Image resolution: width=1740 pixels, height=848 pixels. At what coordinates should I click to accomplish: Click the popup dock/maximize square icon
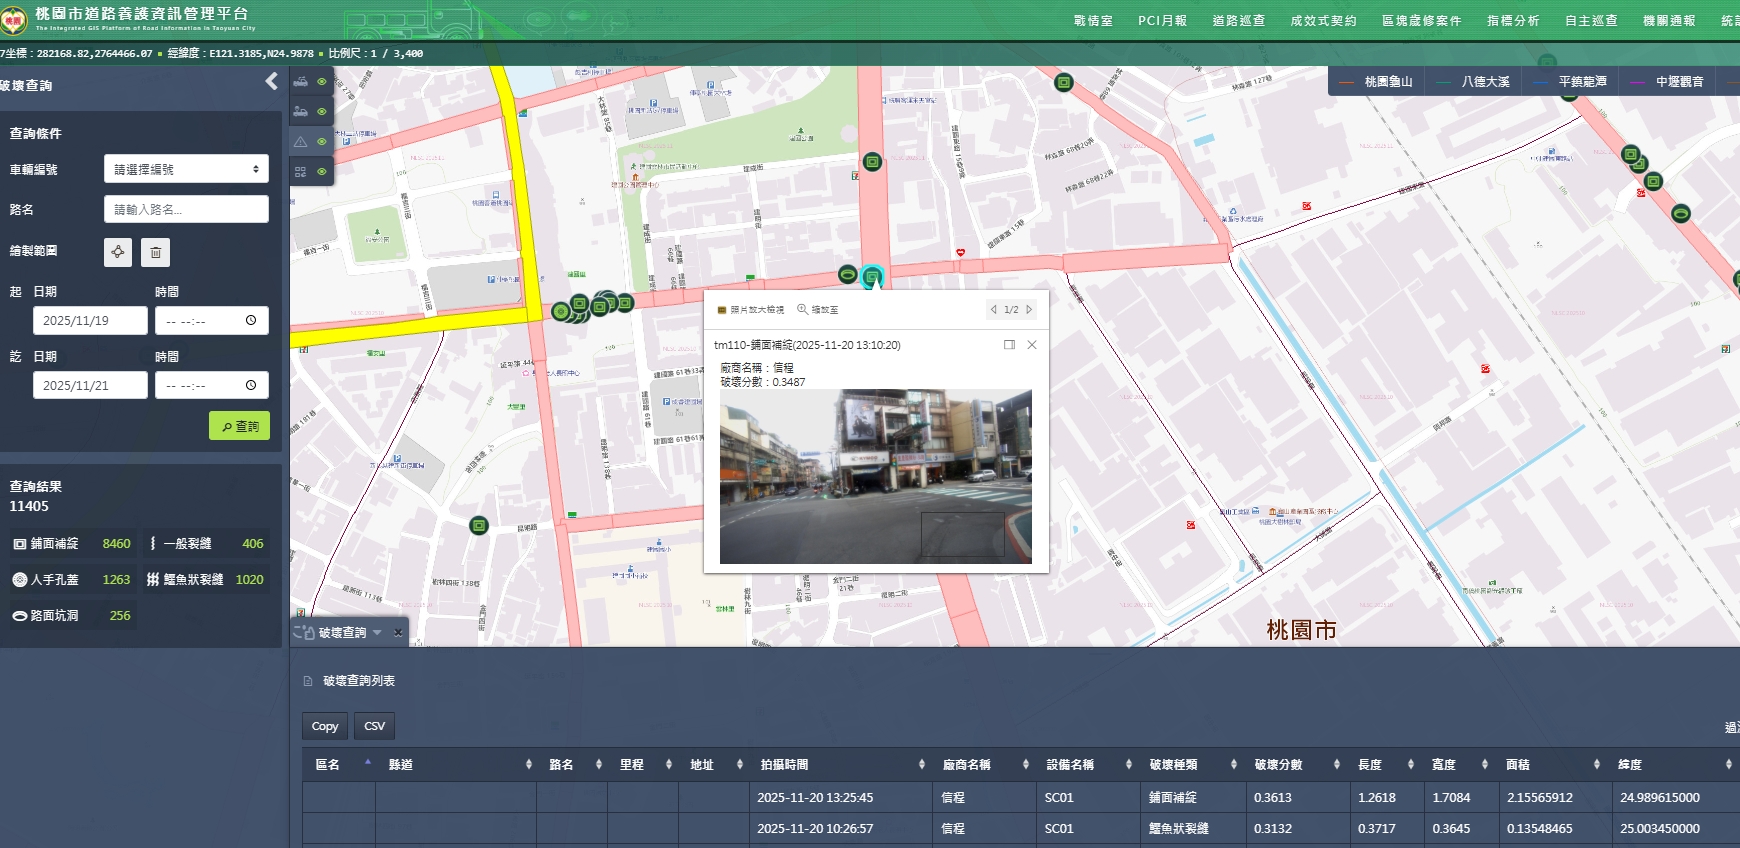1009,345
